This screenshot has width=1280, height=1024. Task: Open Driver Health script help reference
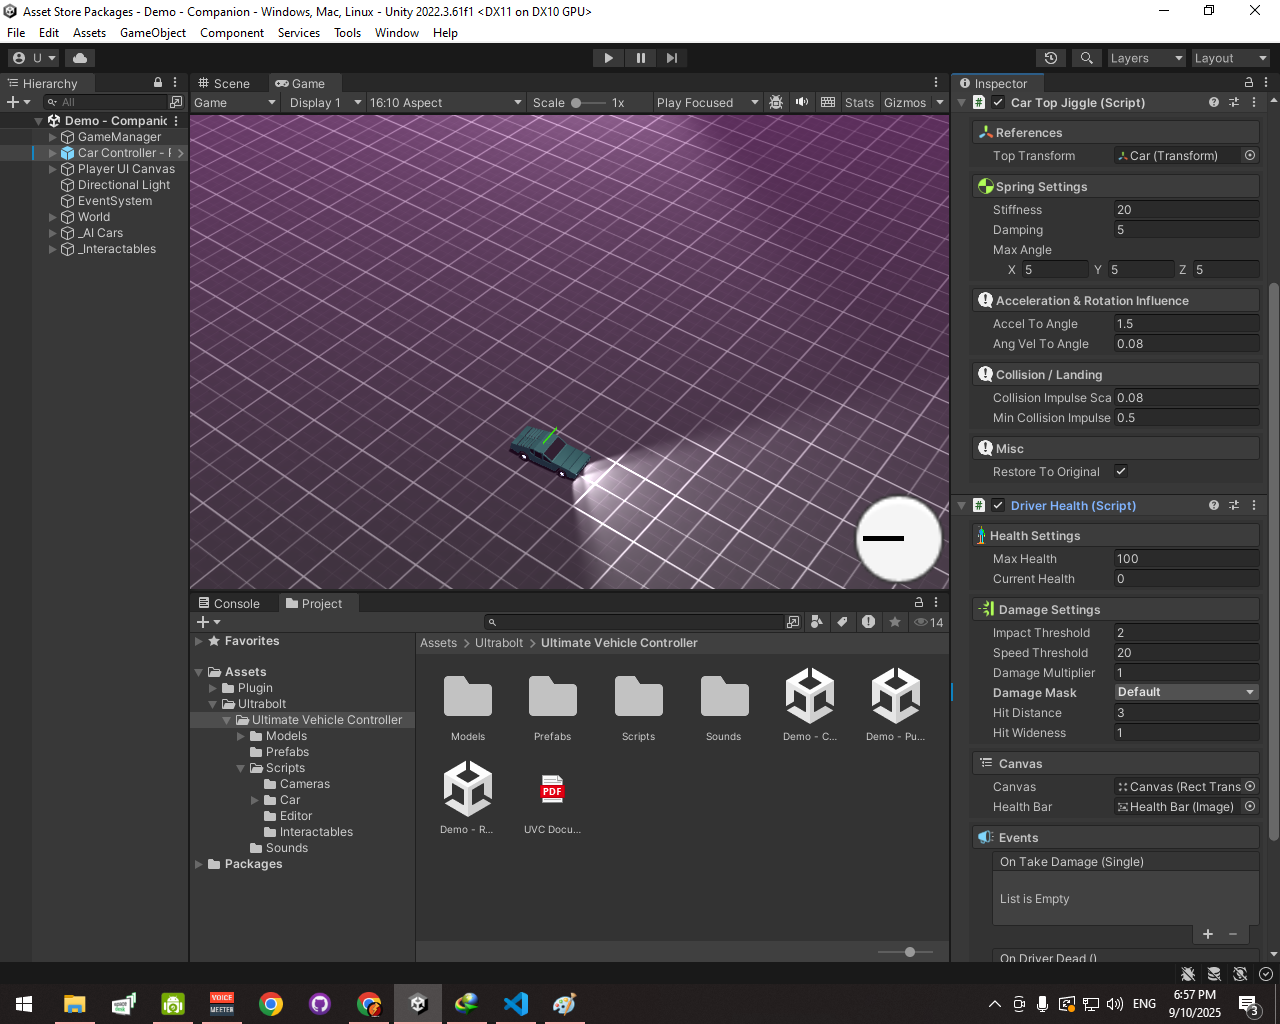[x=1214, y=505]
